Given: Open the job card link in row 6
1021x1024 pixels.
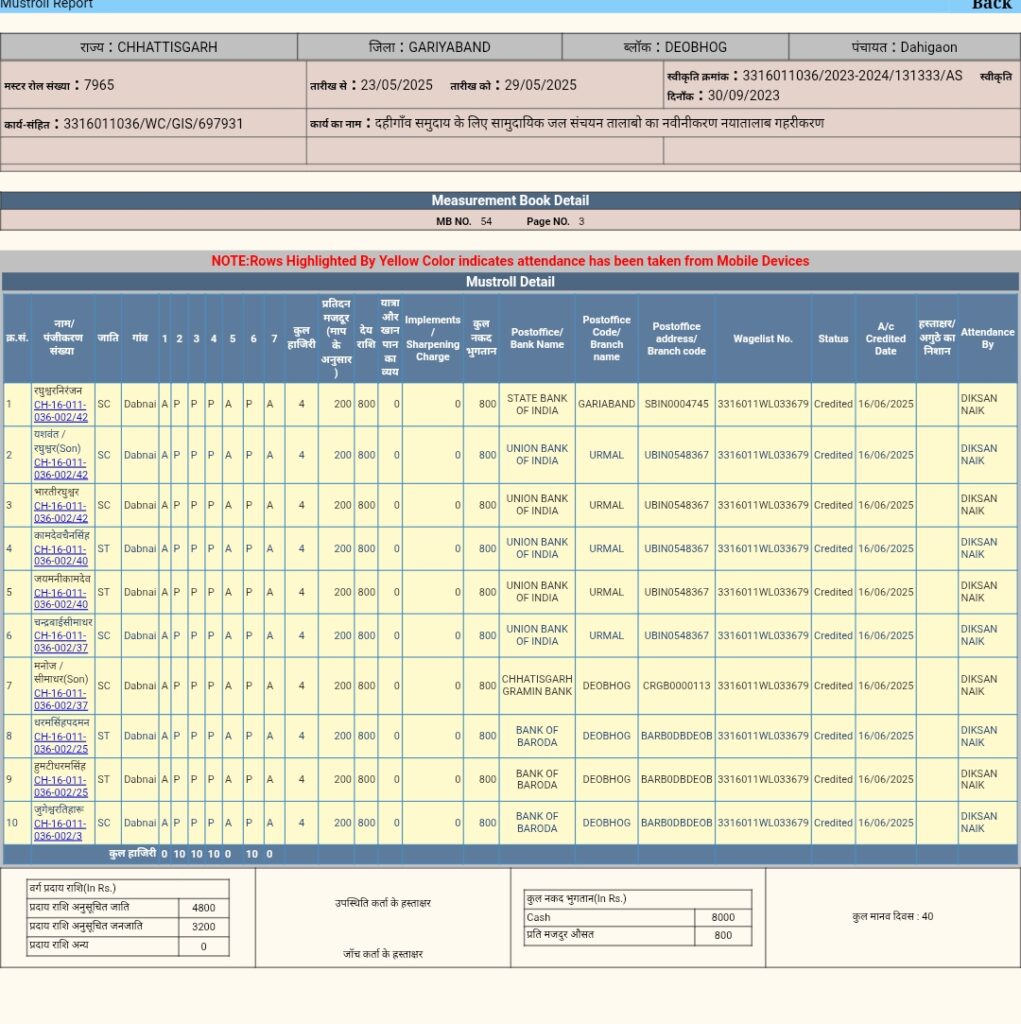Looking at the screenshot, I should 61,642.
